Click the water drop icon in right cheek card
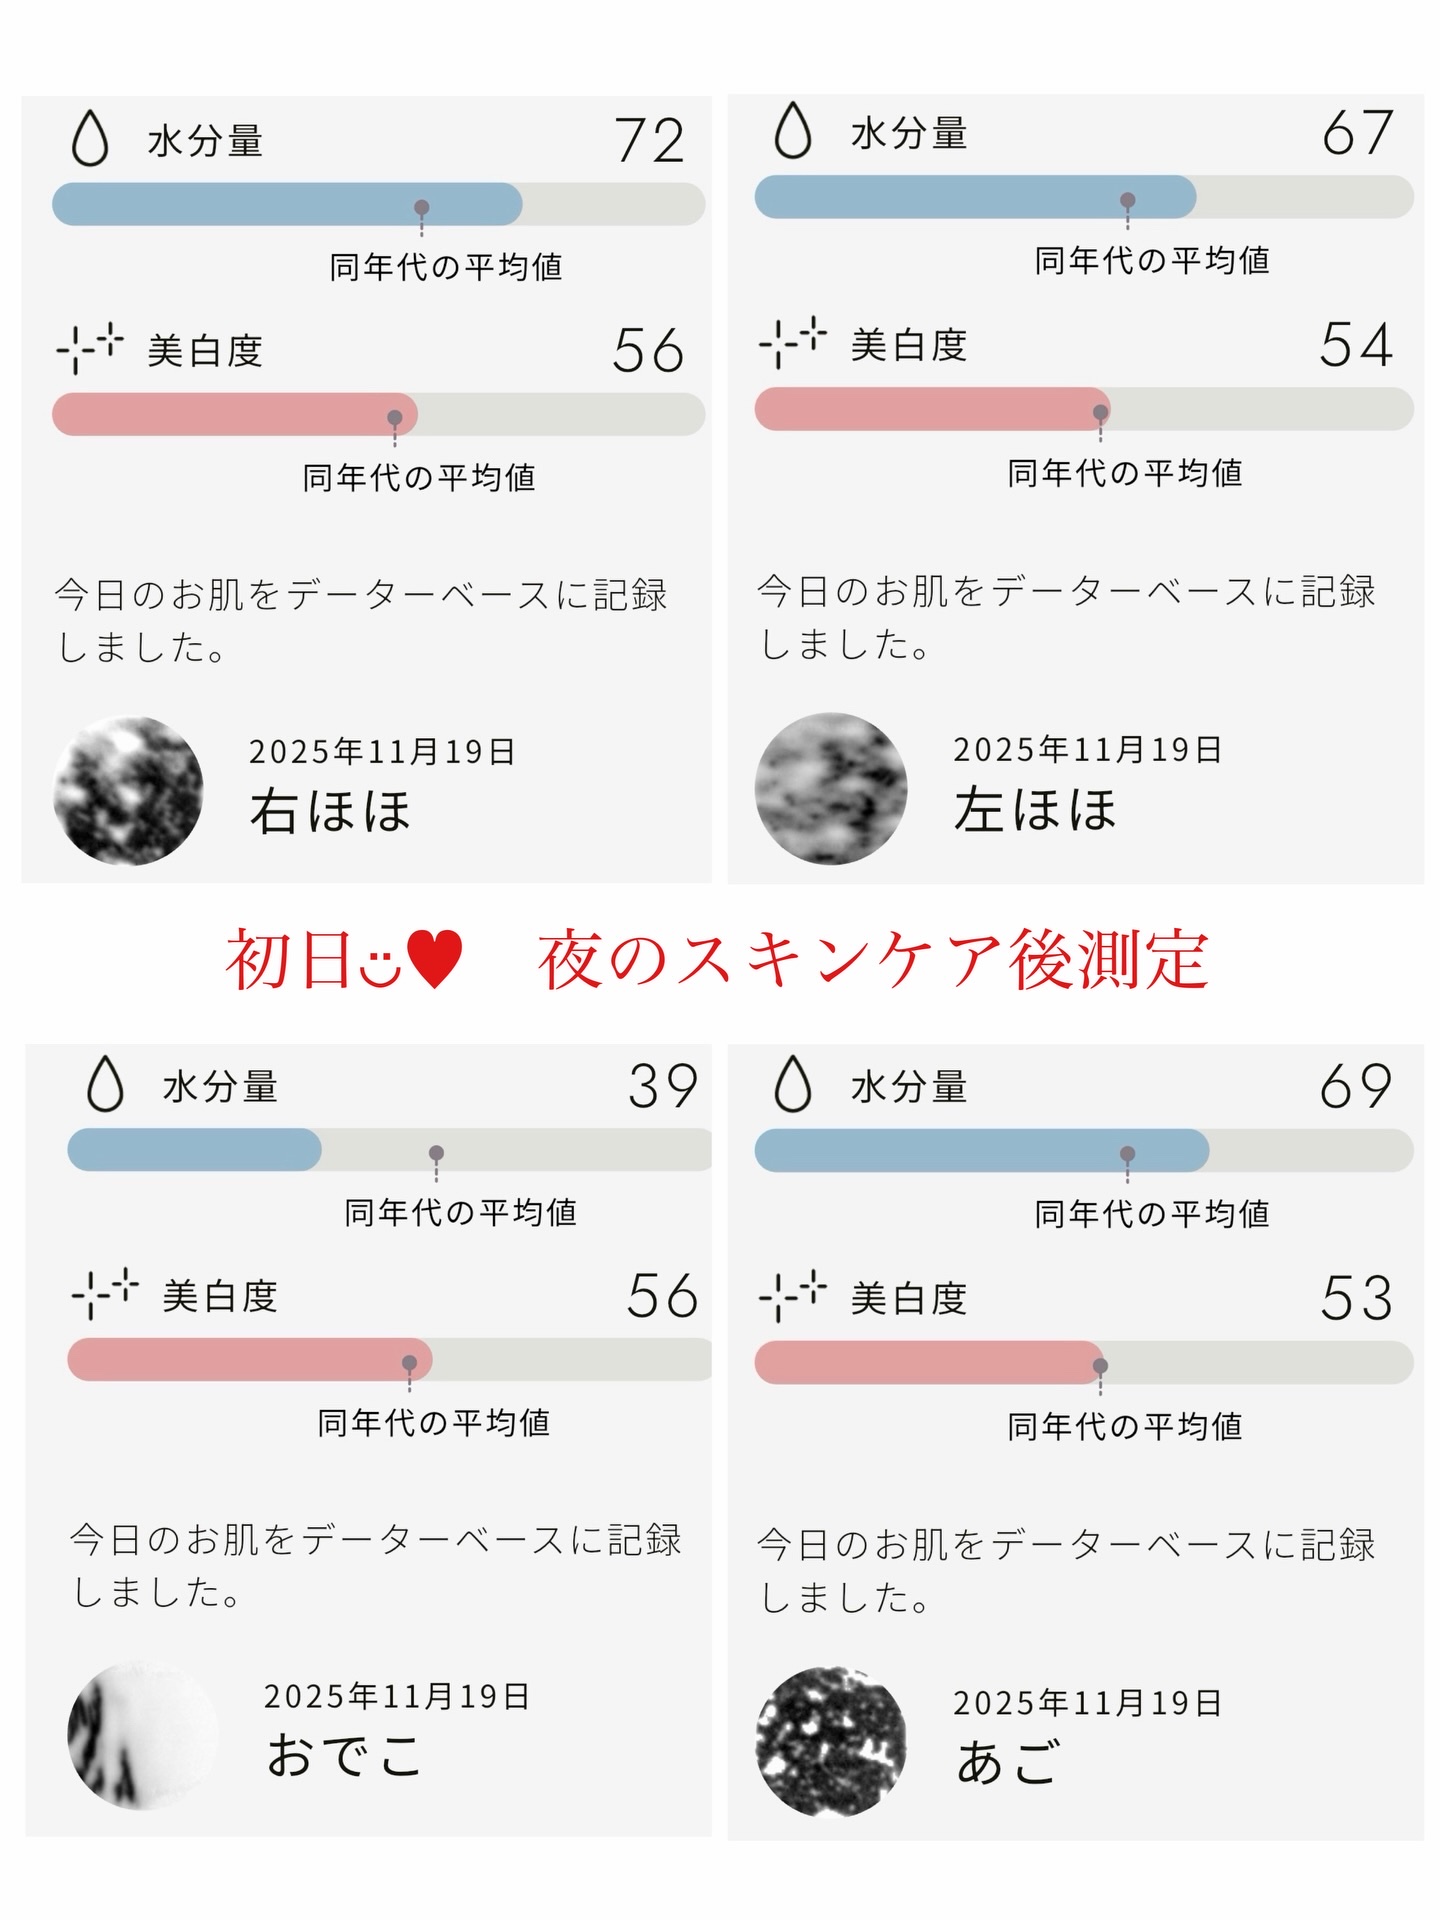 (90, 138)
